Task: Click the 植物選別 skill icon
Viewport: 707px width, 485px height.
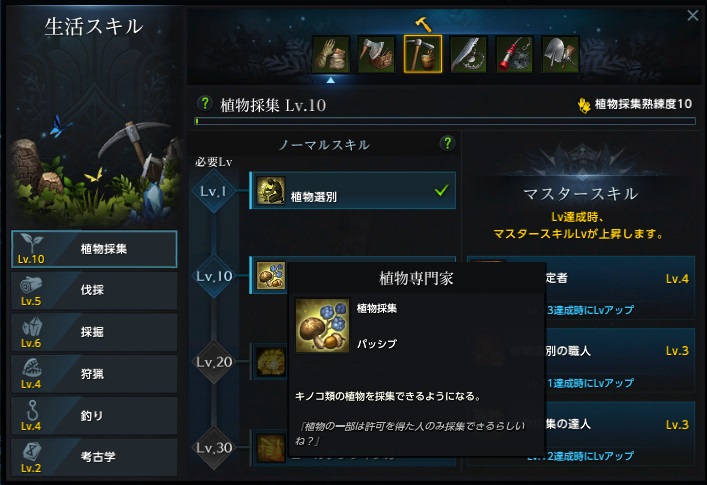Action: coord(271,190)
